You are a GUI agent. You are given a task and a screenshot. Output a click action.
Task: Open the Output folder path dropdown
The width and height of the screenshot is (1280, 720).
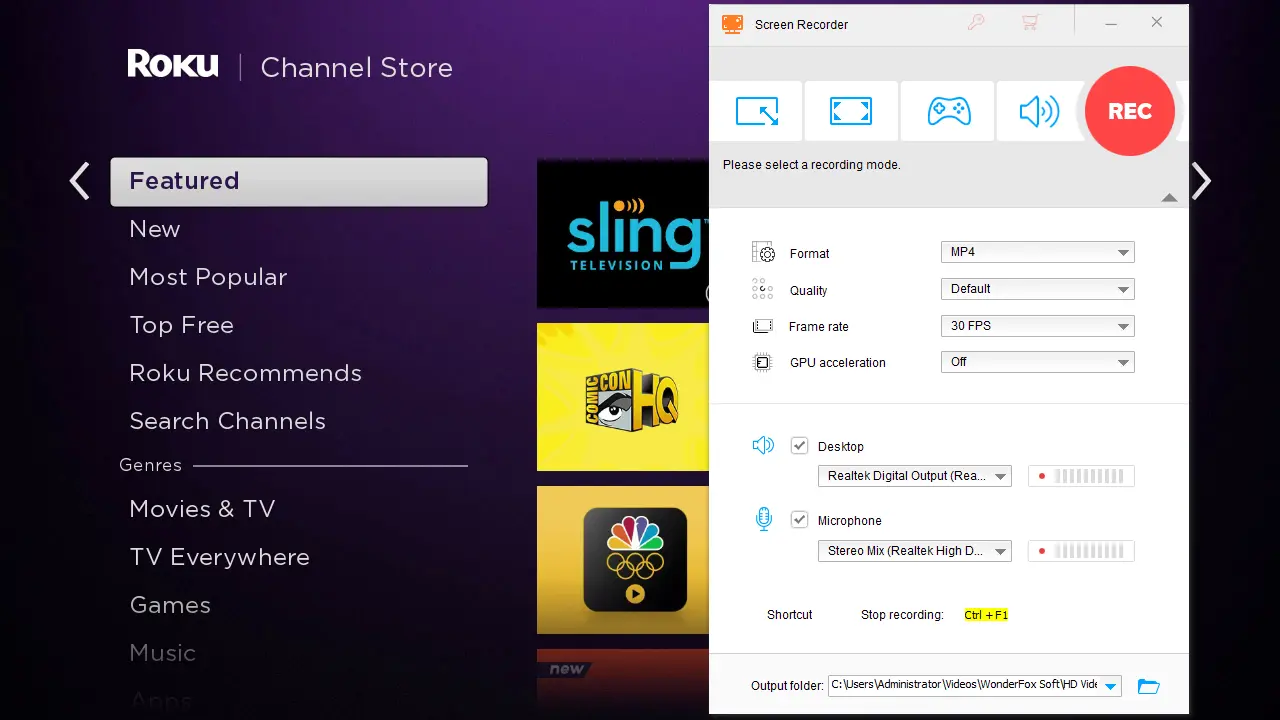click(x=1111, y=686)
